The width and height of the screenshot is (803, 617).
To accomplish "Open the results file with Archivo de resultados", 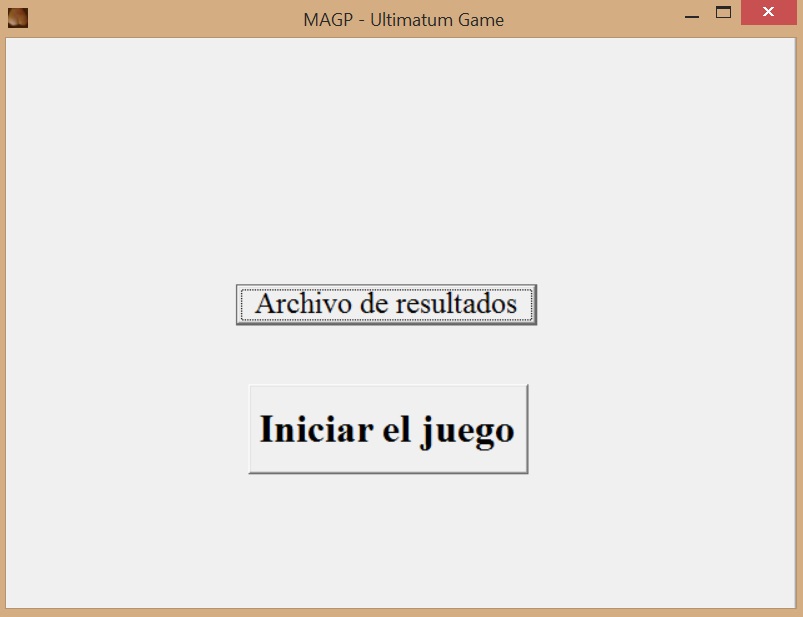I will [386, 303].
